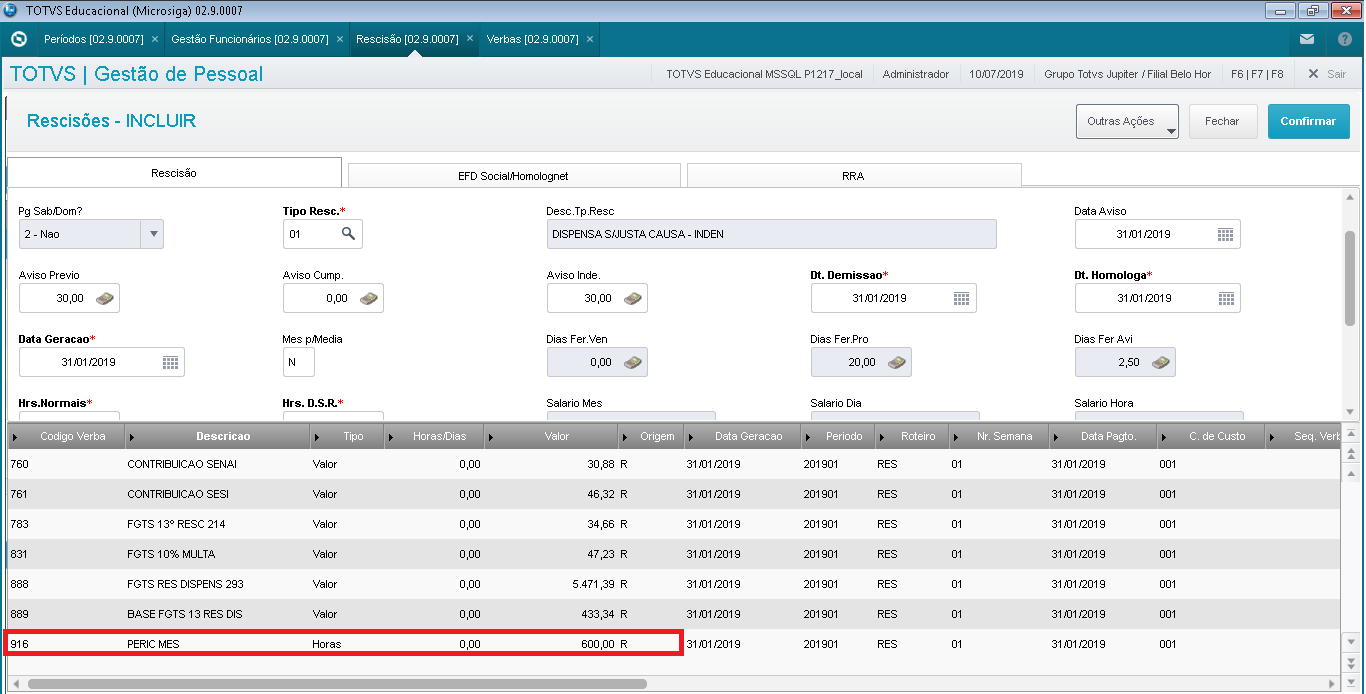Click the F6 | F7 | F8 shortcut label
This screenshot has height=694, width=1366.
[1257, 74]
